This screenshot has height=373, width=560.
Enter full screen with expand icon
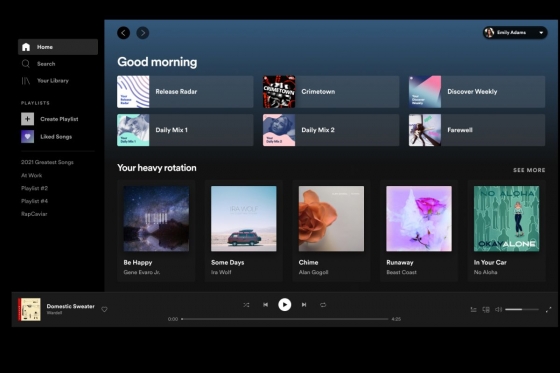(548, 309)
